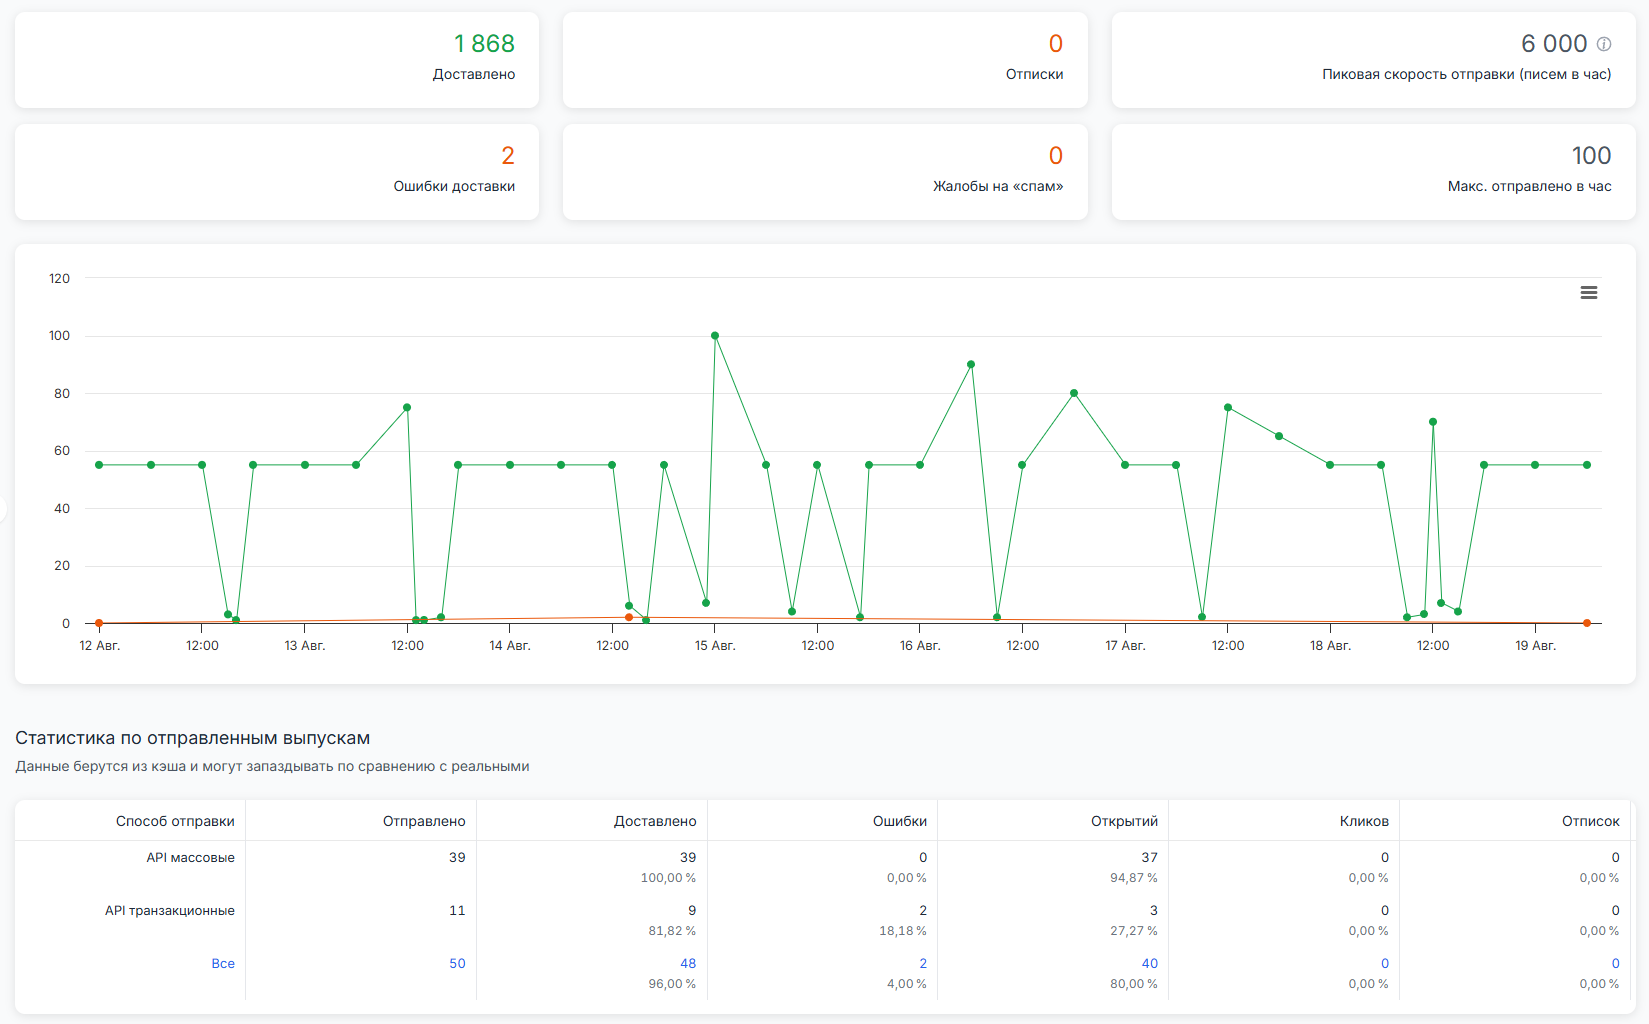Click the Открытий column header
The width and height of the screenshot is (1649, 1024).
[x=1124, y=820]
